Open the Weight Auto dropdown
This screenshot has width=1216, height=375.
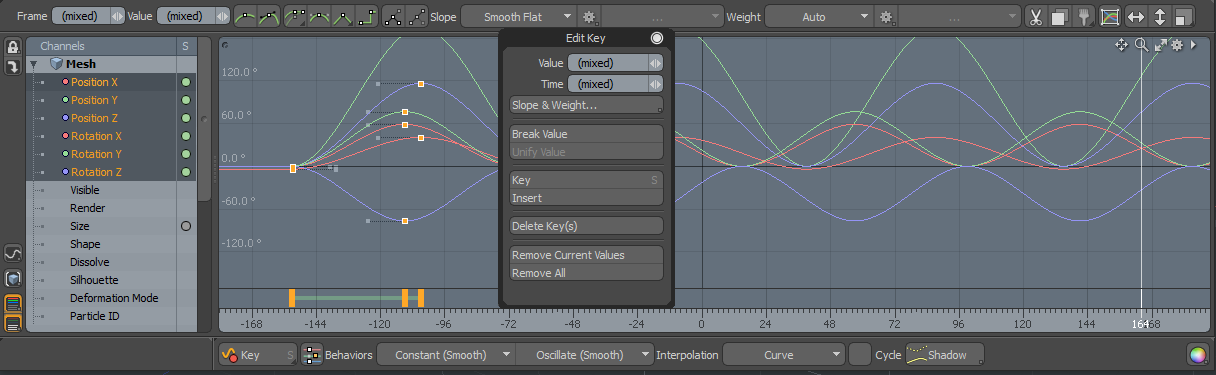(x=821, y=17)
